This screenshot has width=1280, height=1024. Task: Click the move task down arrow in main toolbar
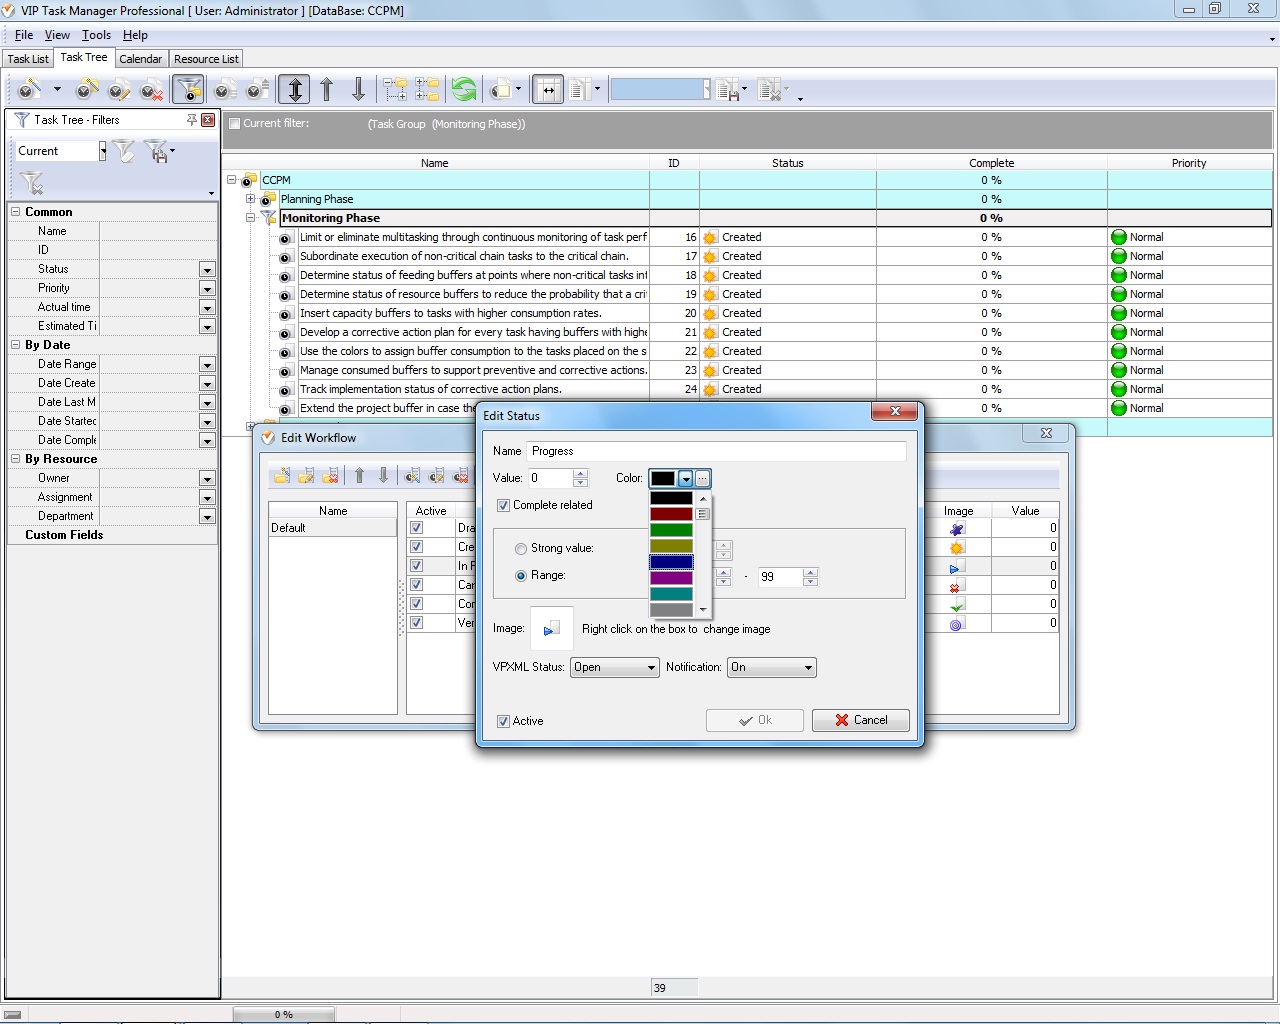point(358,90)
